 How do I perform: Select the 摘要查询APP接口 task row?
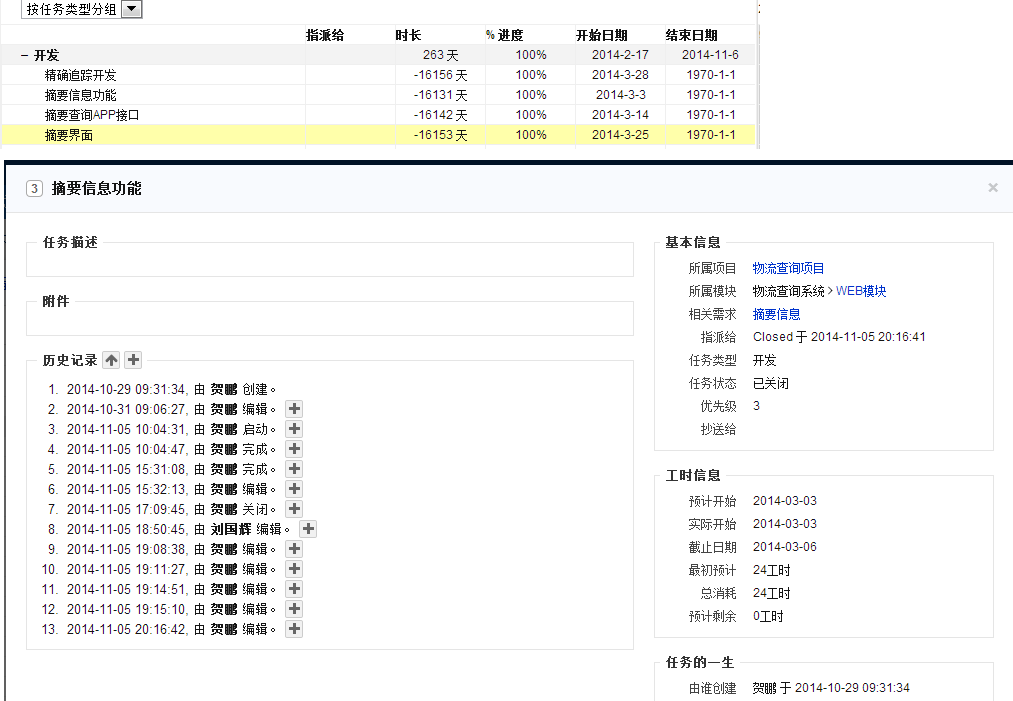click(x=92, y=115)
